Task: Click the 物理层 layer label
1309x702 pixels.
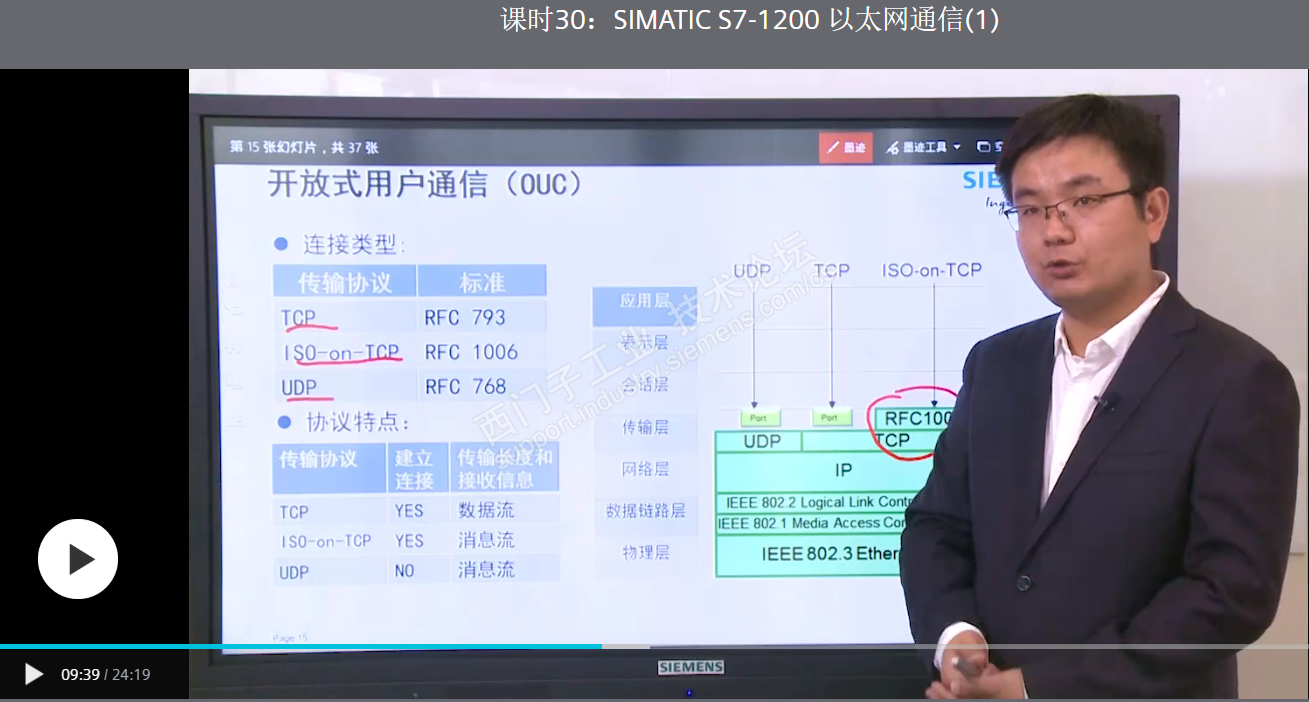Action: [645, 552]
